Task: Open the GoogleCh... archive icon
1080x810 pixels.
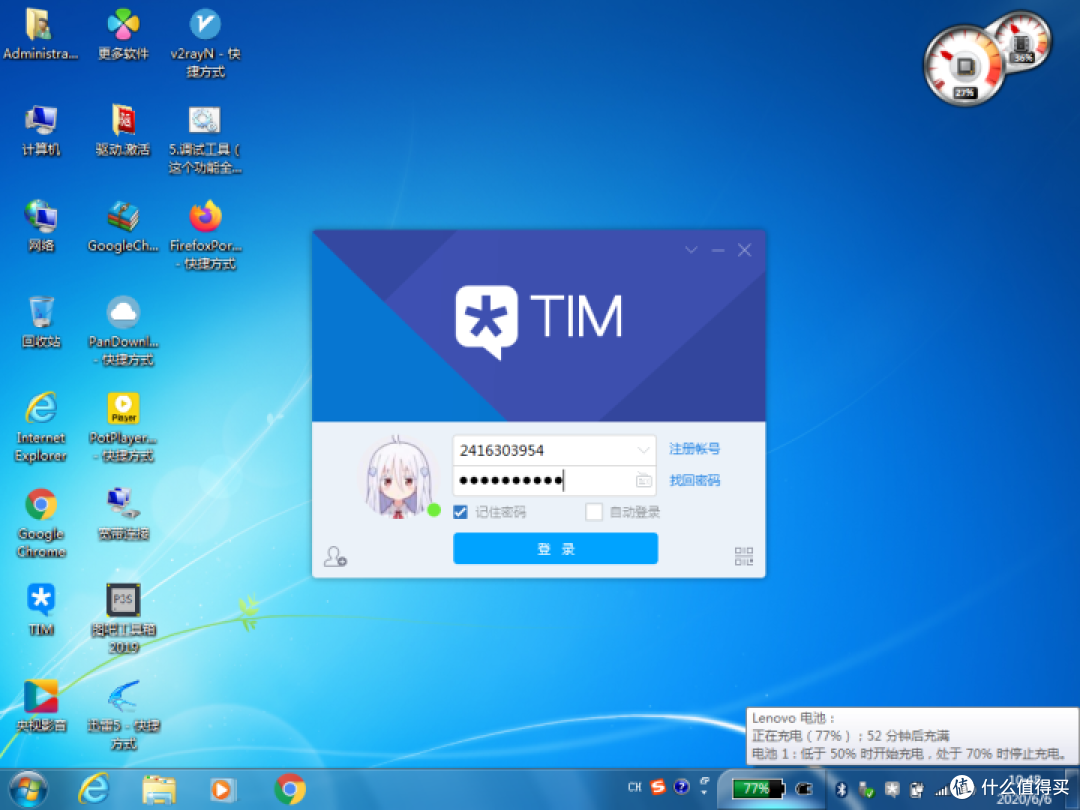Action: [x=123, y=226]
